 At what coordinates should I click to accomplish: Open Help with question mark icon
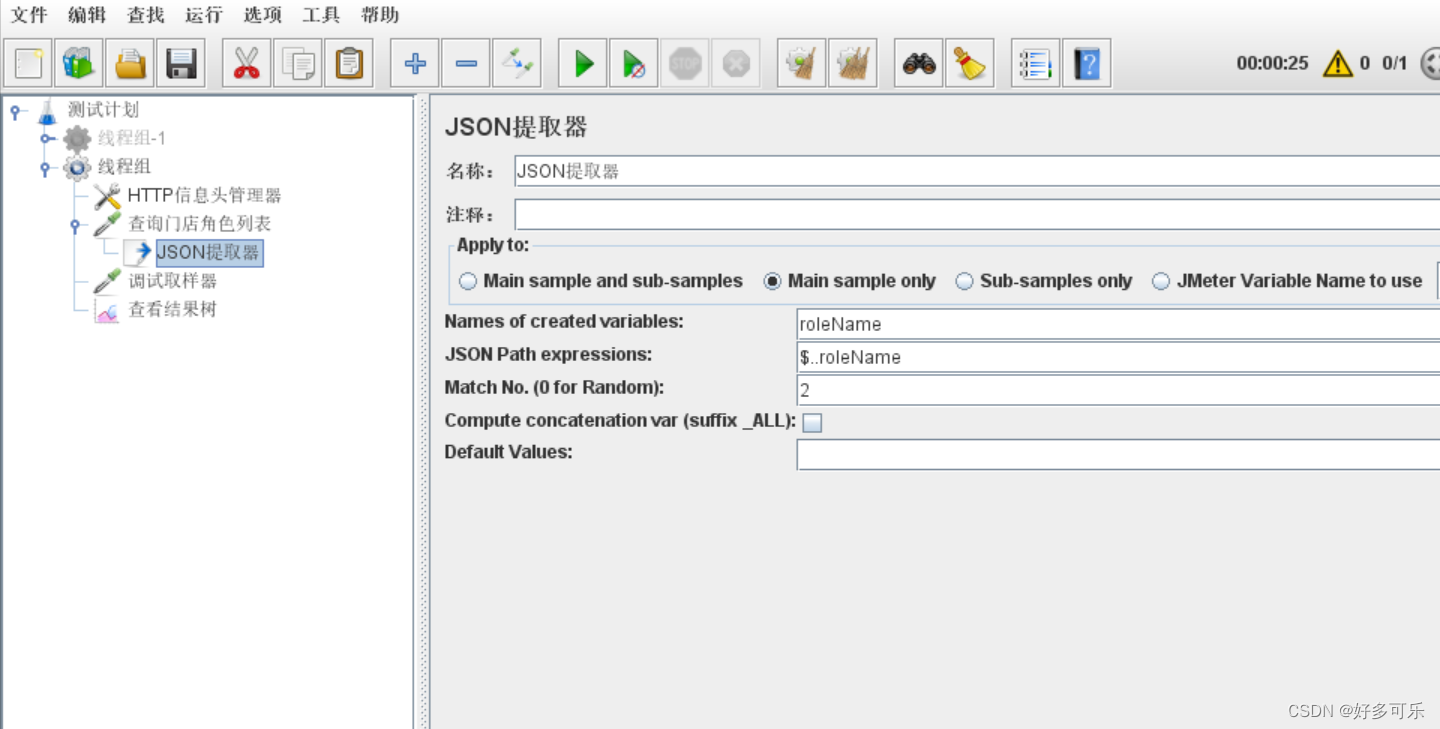click(x=1087, y=64)
